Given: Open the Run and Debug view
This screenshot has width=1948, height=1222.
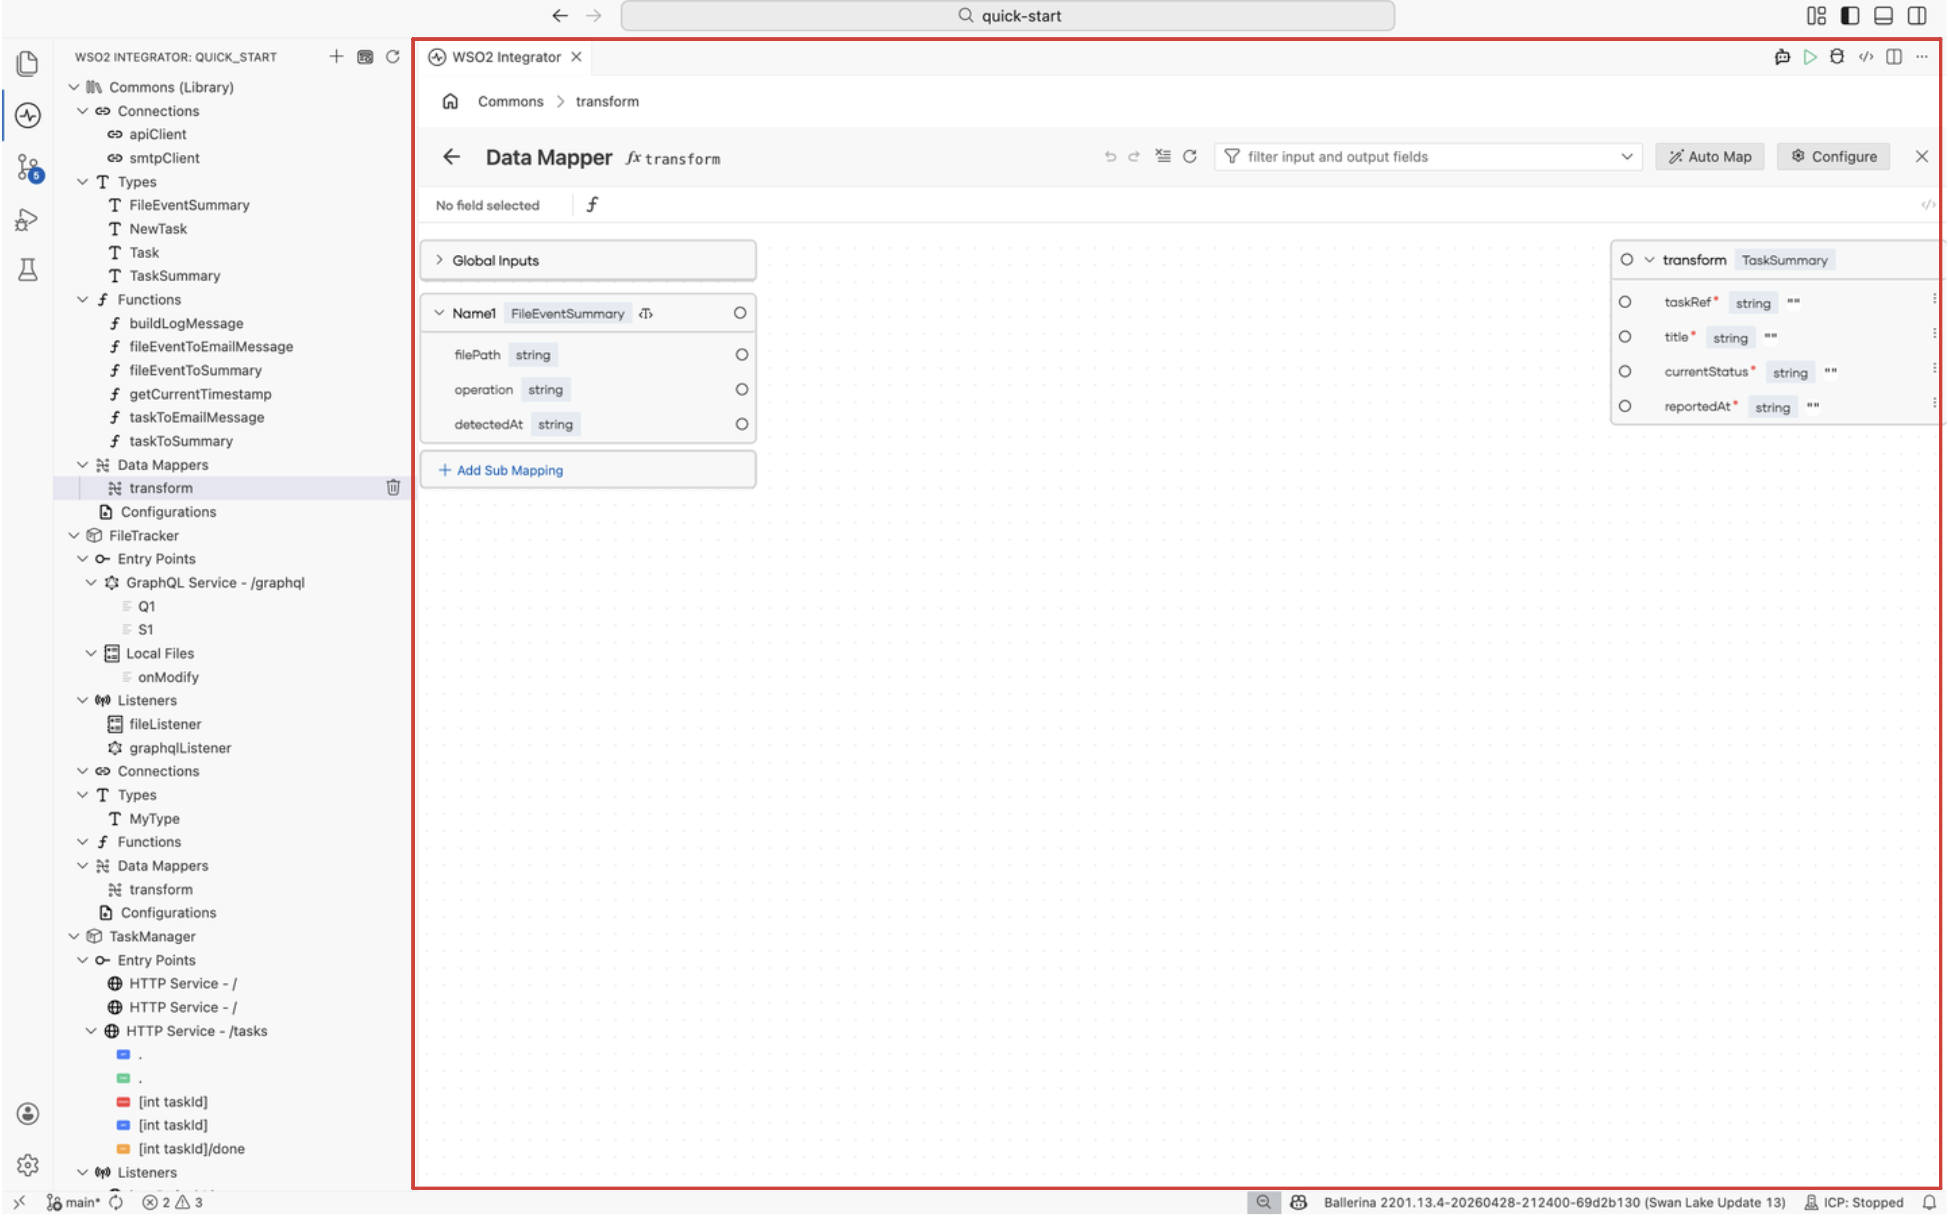Looking at the screenshot, I should [x=28, y=219].
